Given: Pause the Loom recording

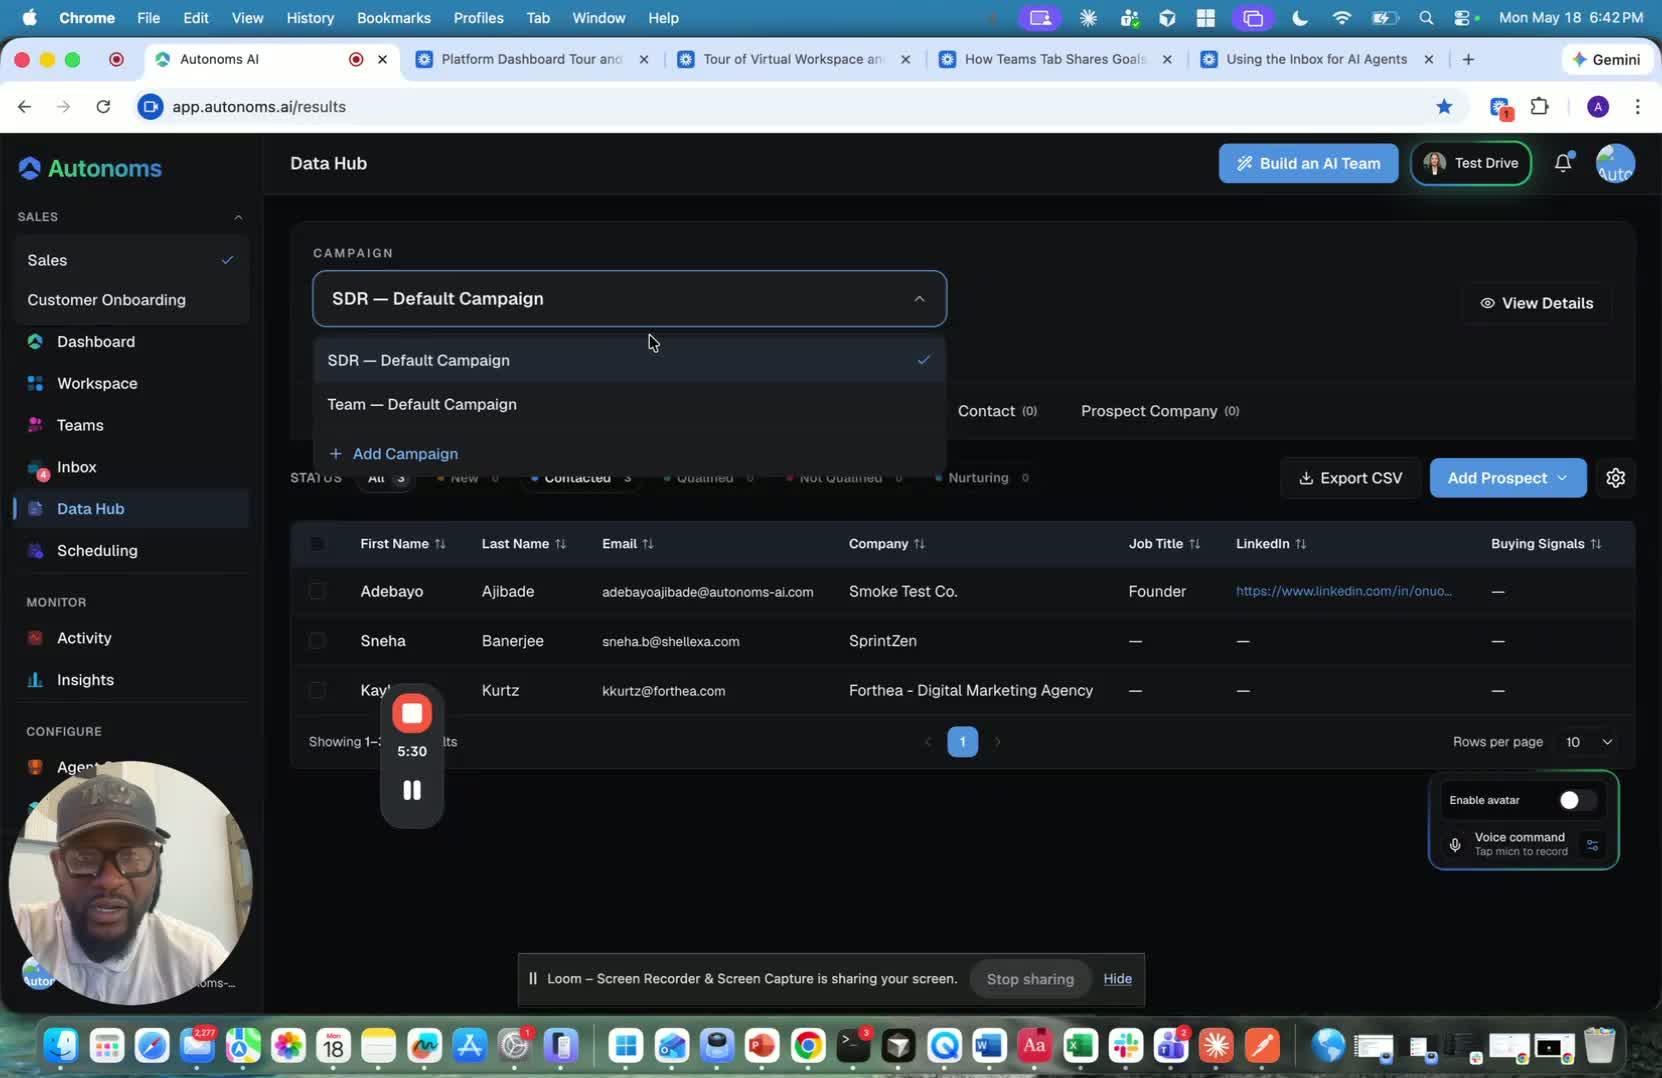Looking at the screenshot, I should [412, 790].
